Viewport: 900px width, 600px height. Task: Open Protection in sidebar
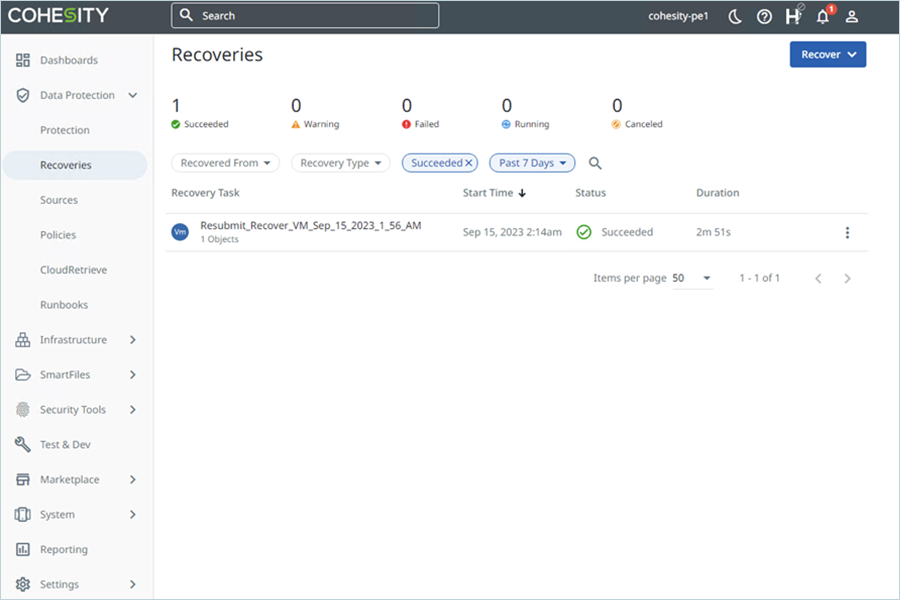click(x=65, y=130)
